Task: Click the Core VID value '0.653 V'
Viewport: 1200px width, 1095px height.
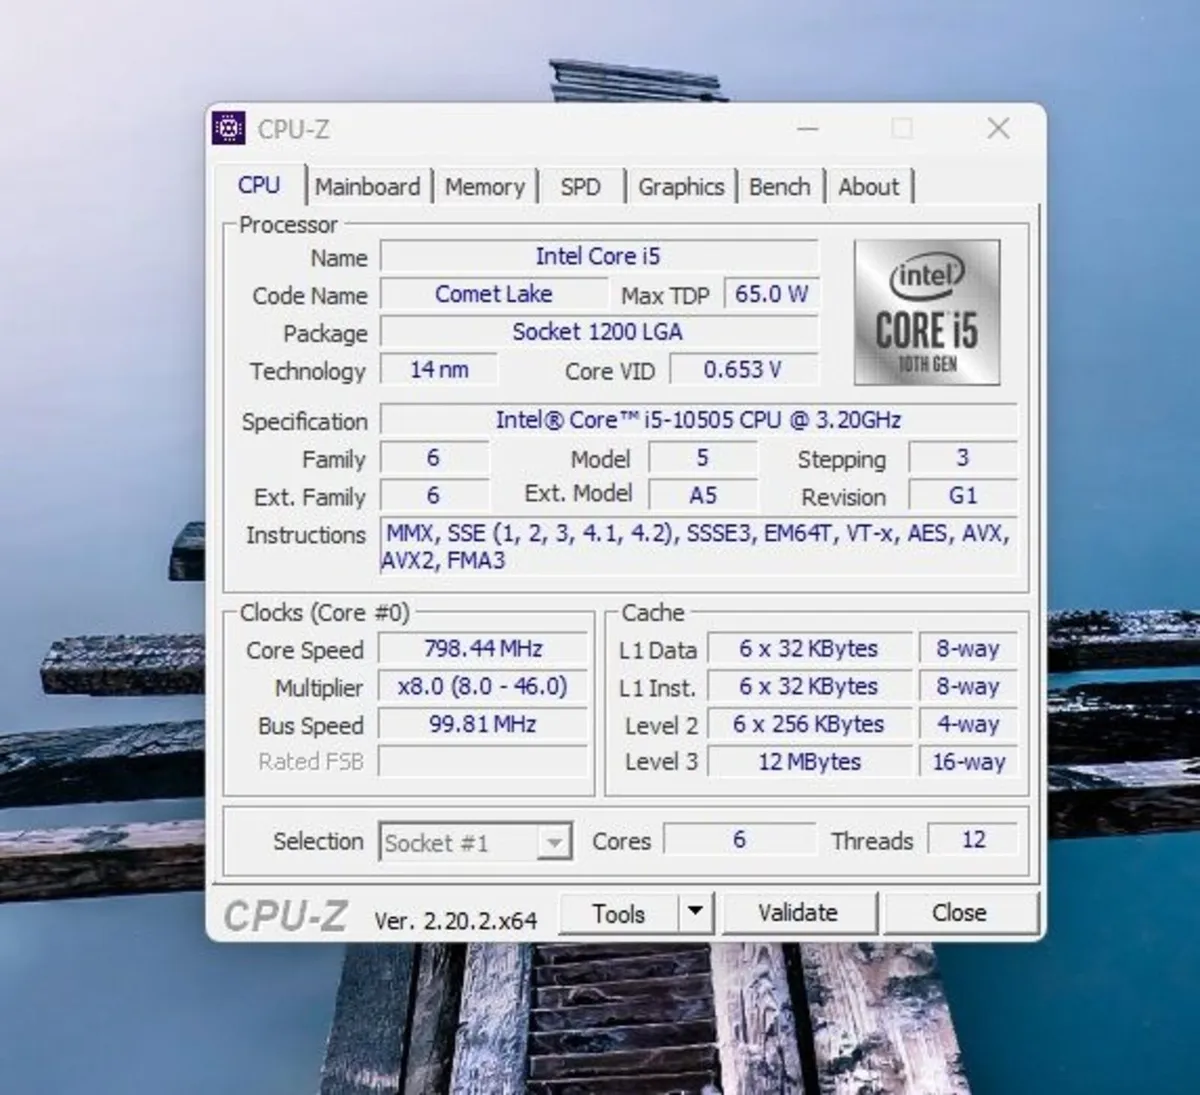Action: (x=743, y=370)
